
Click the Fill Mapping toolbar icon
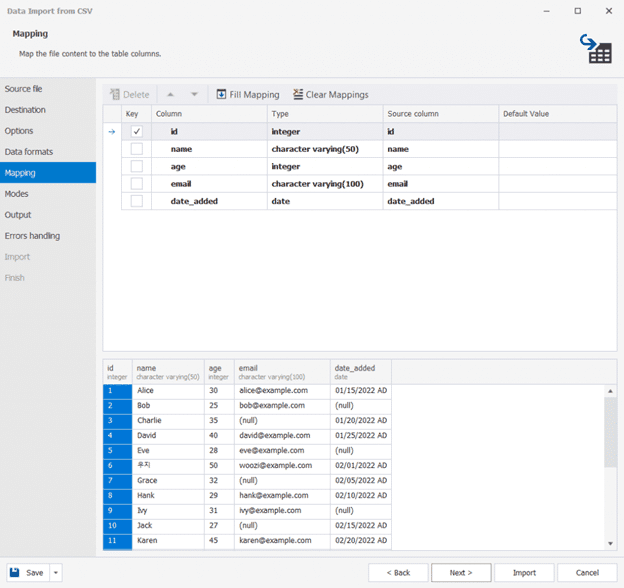coord(222,95)
